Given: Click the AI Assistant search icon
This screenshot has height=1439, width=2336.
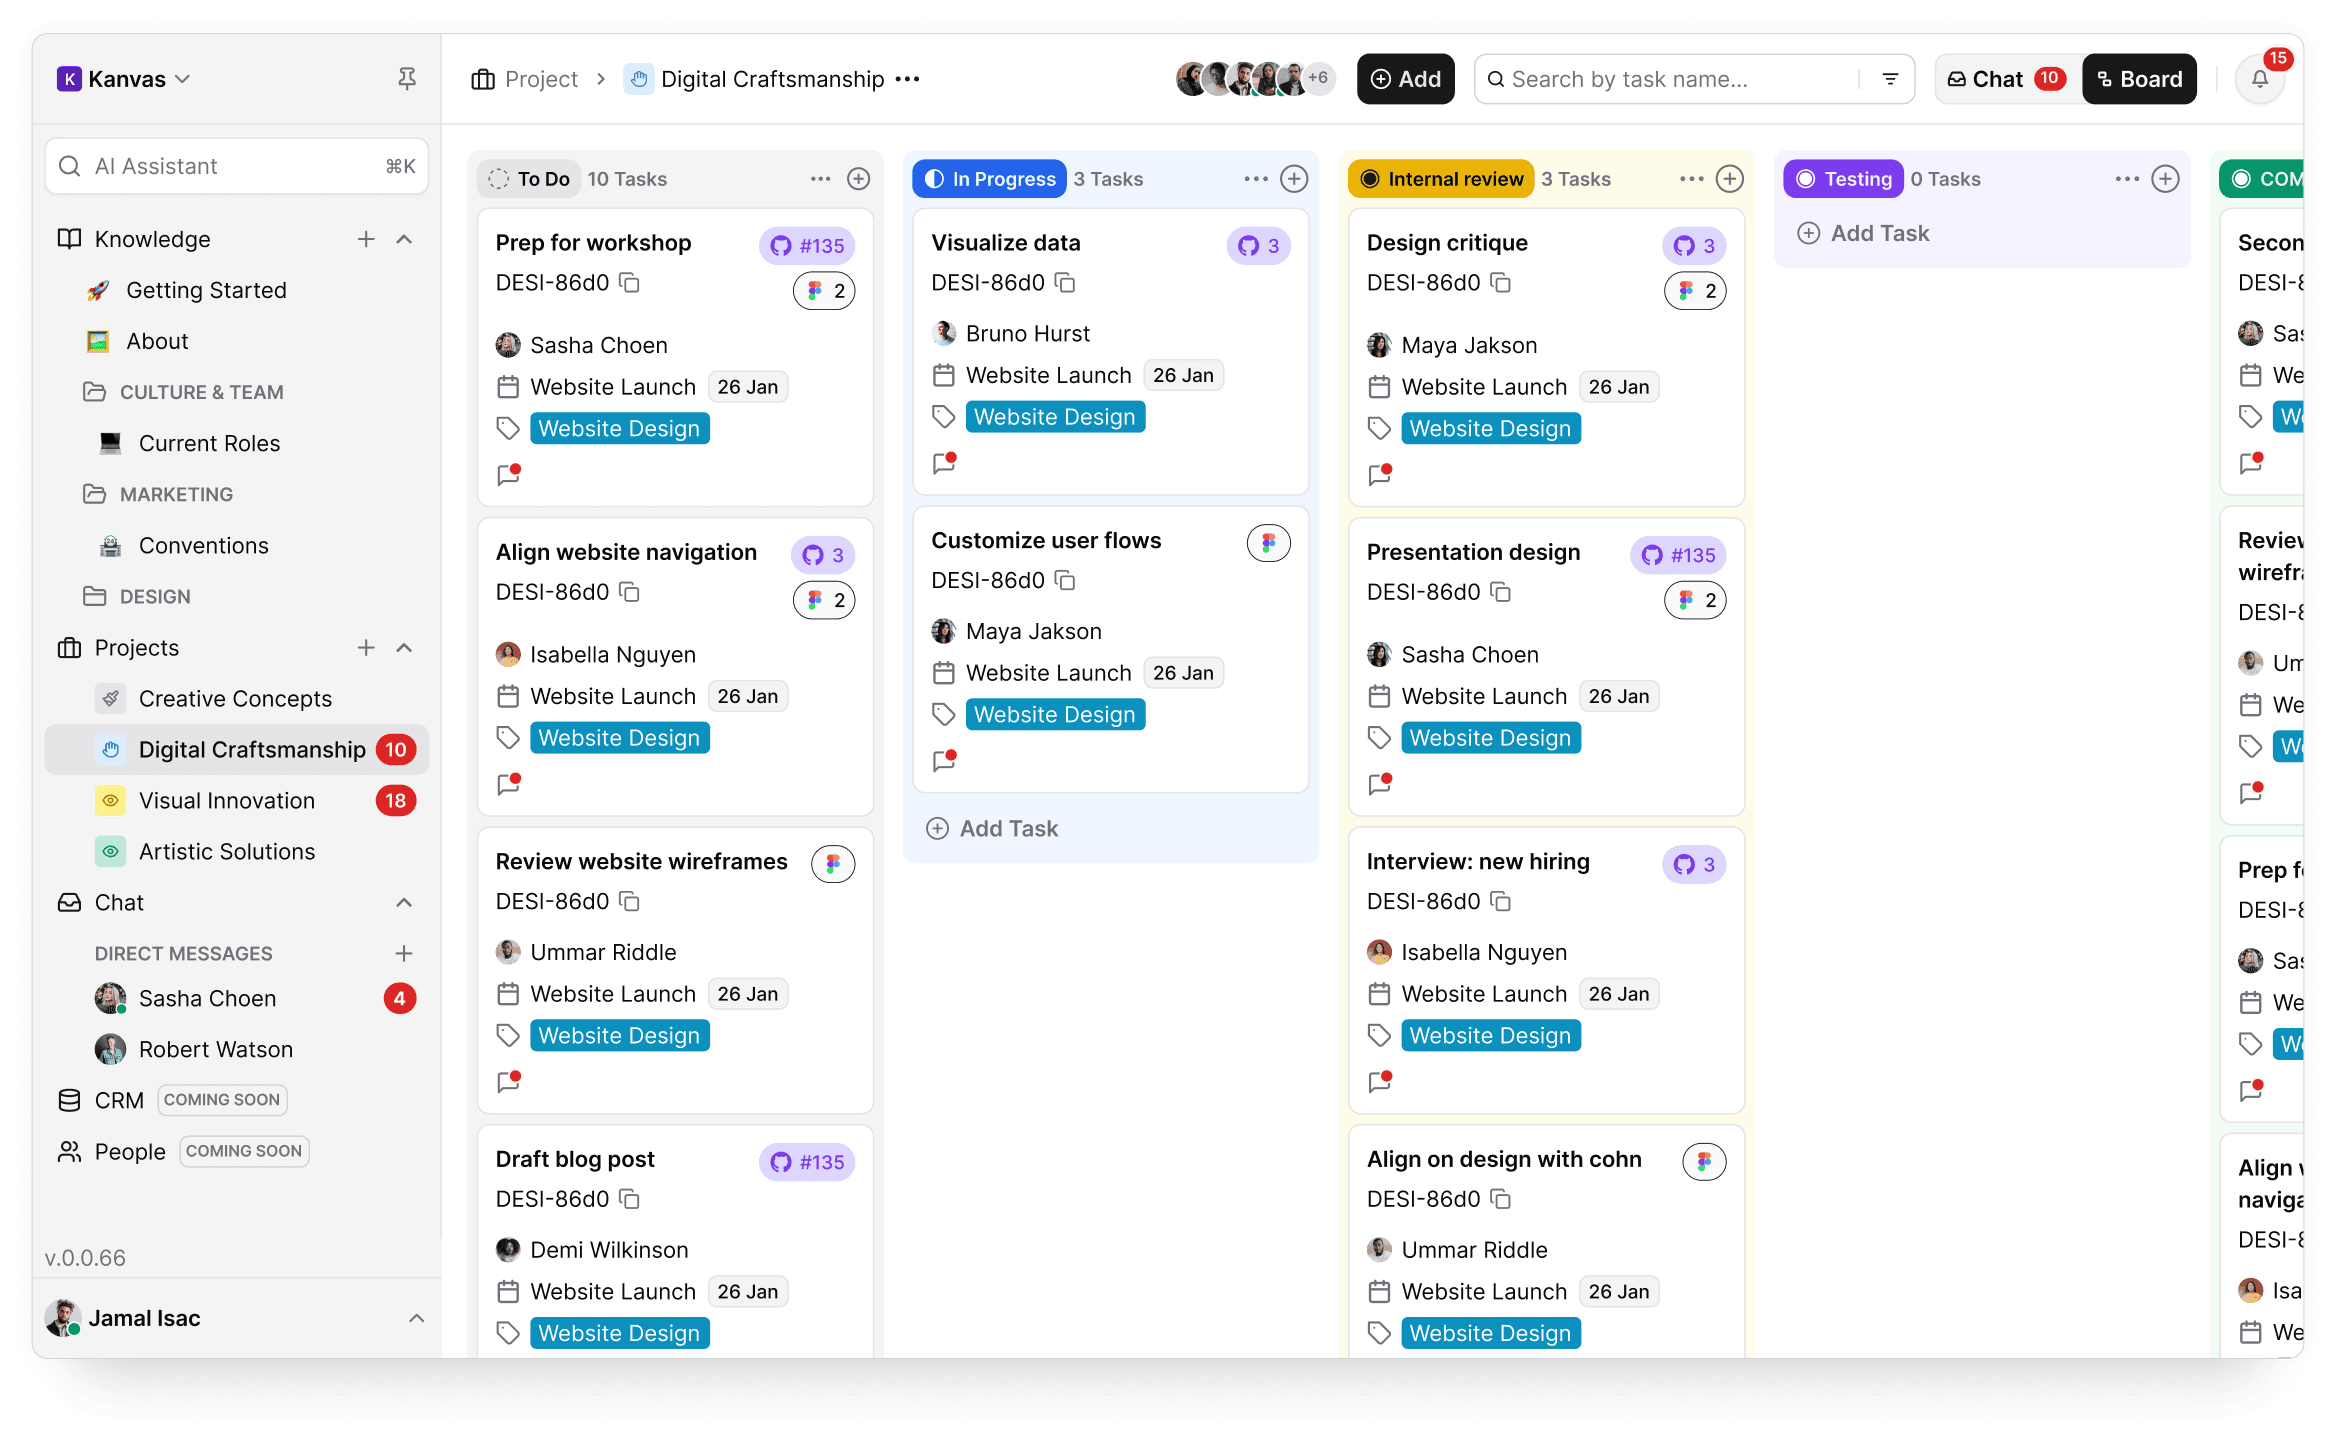Looking at the screenshot, I should click(x=69, y=166).
